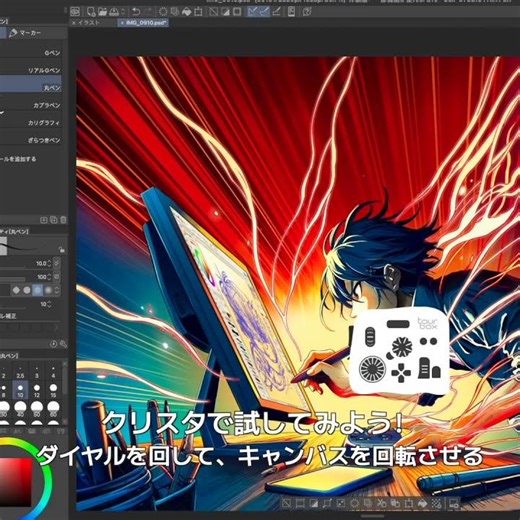
Task: Click the Invert selection icon in top bar
Action: point(225,12)
